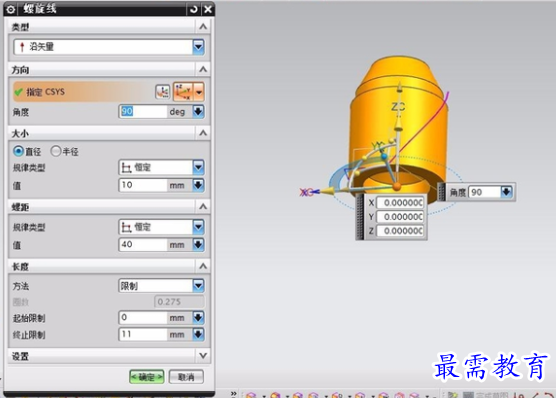Viewport: 556px width, 398px height.
Task: Collapse the 方向 section
Action: 203,69
